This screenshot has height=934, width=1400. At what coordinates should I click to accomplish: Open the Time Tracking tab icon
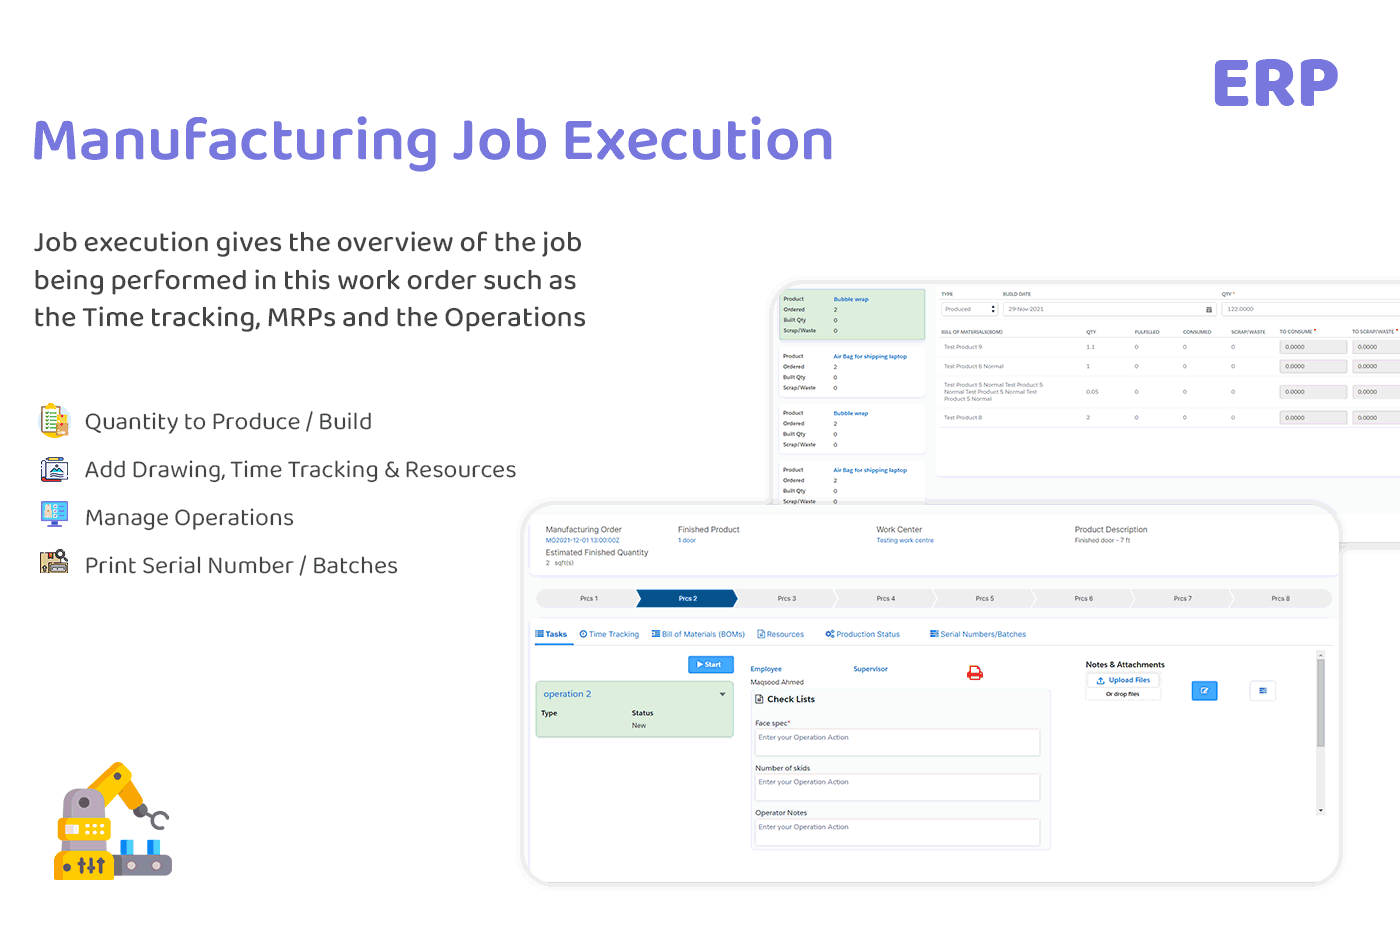[x=583, y=633]
